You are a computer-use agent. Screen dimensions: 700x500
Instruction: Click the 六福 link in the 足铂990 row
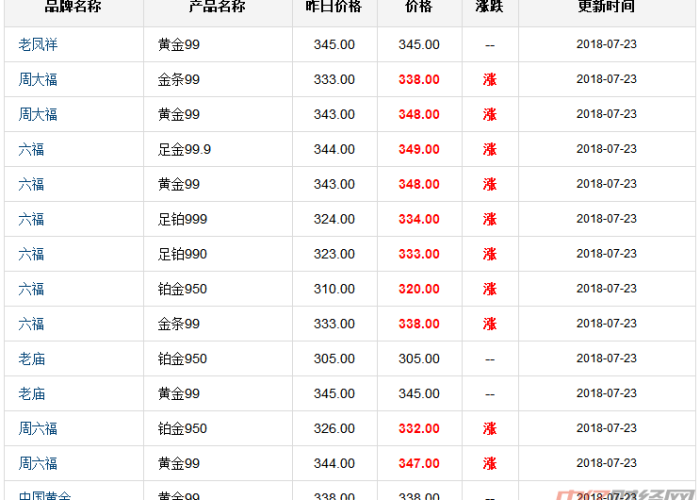31,254
